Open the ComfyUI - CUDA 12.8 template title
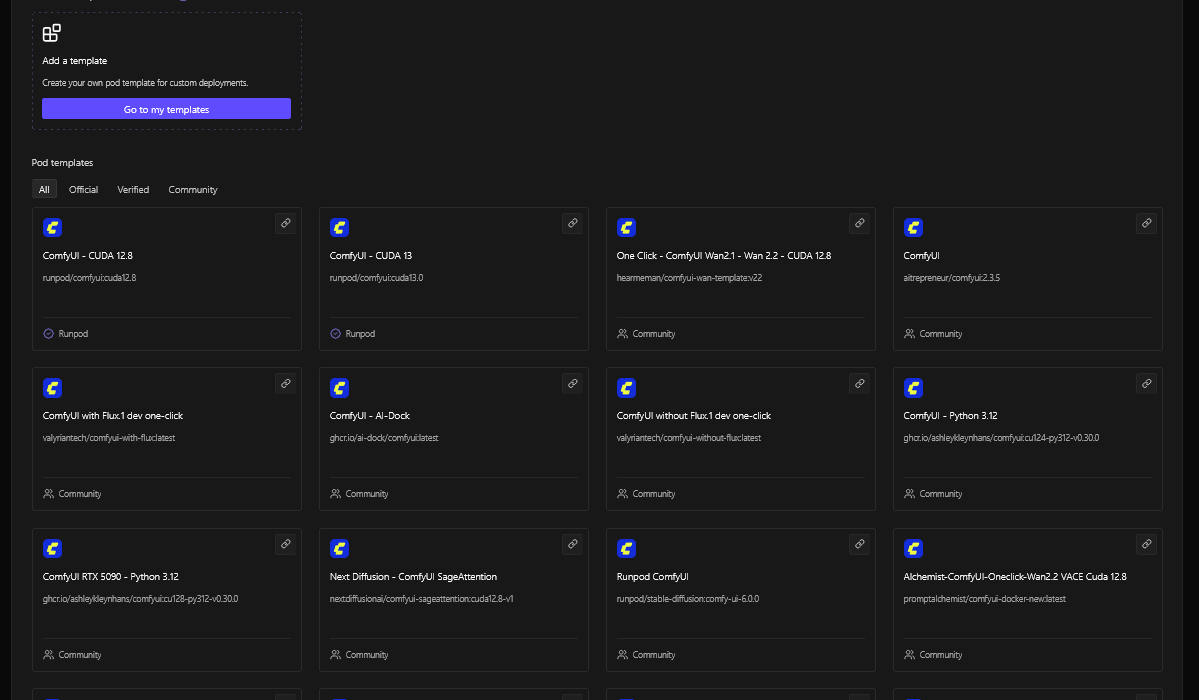 [x=88, y=256]
